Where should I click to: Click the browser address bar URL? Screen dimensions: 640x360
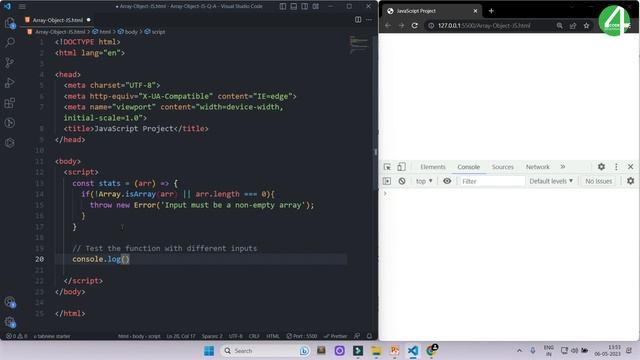coord(484,25)
